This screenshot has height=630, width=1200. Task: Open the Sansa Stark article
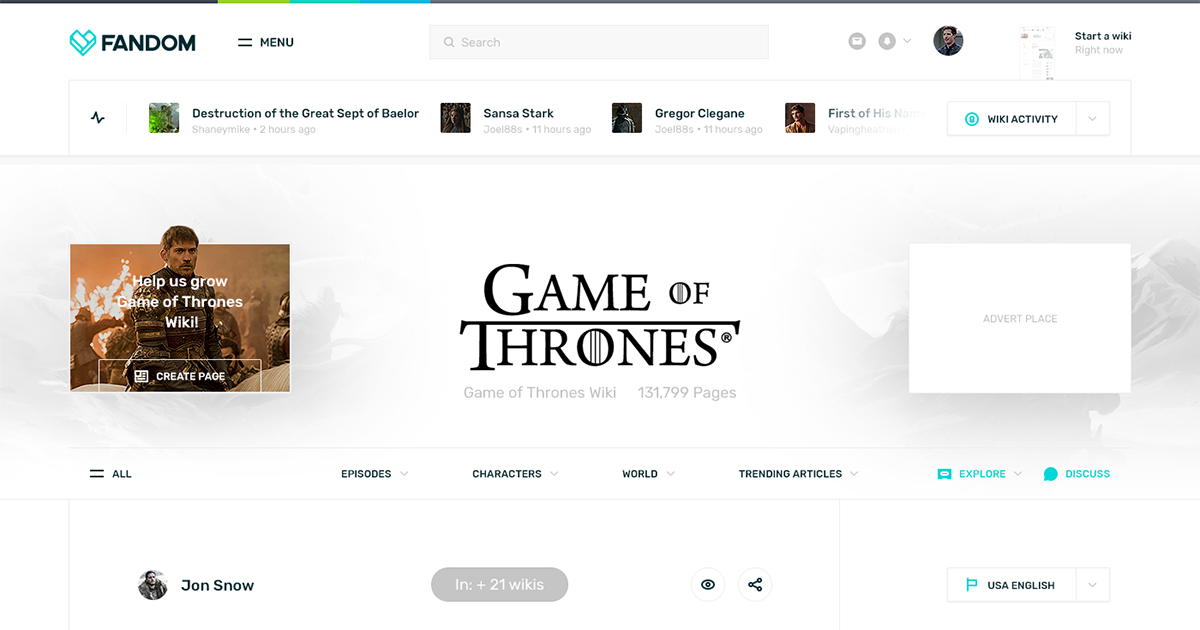pos(518,113)
